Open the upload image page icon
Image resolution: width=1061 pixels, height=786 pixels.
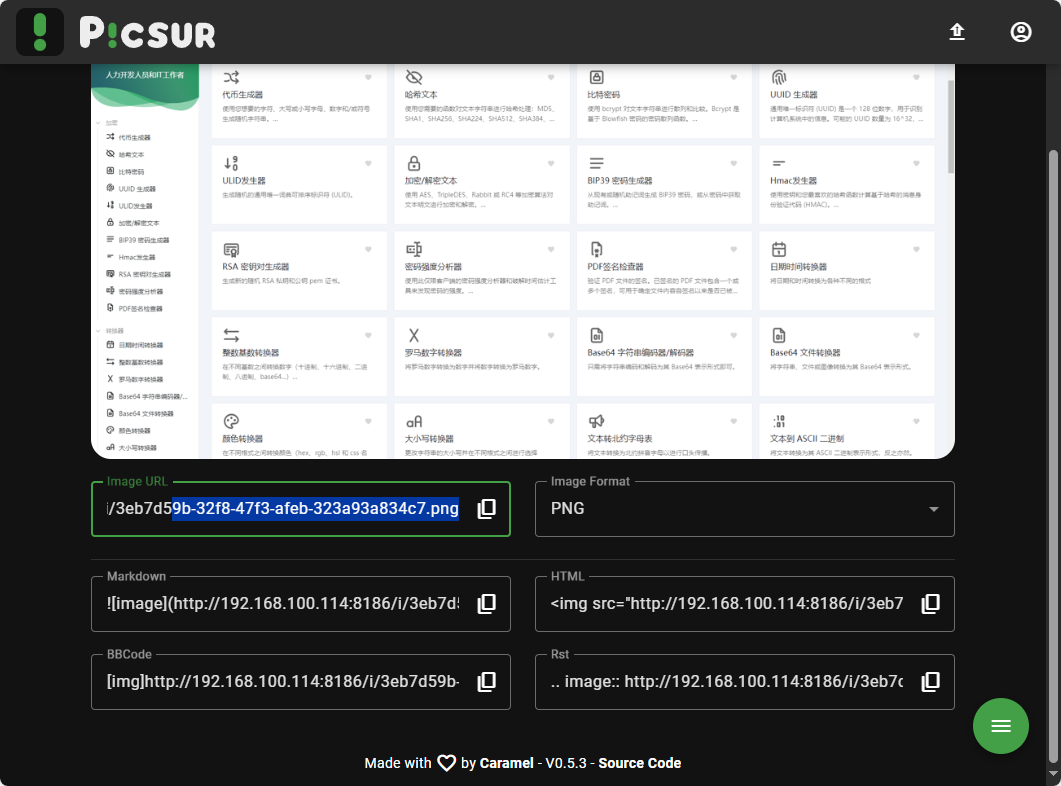pyautogui.click(x=957, y=32)
